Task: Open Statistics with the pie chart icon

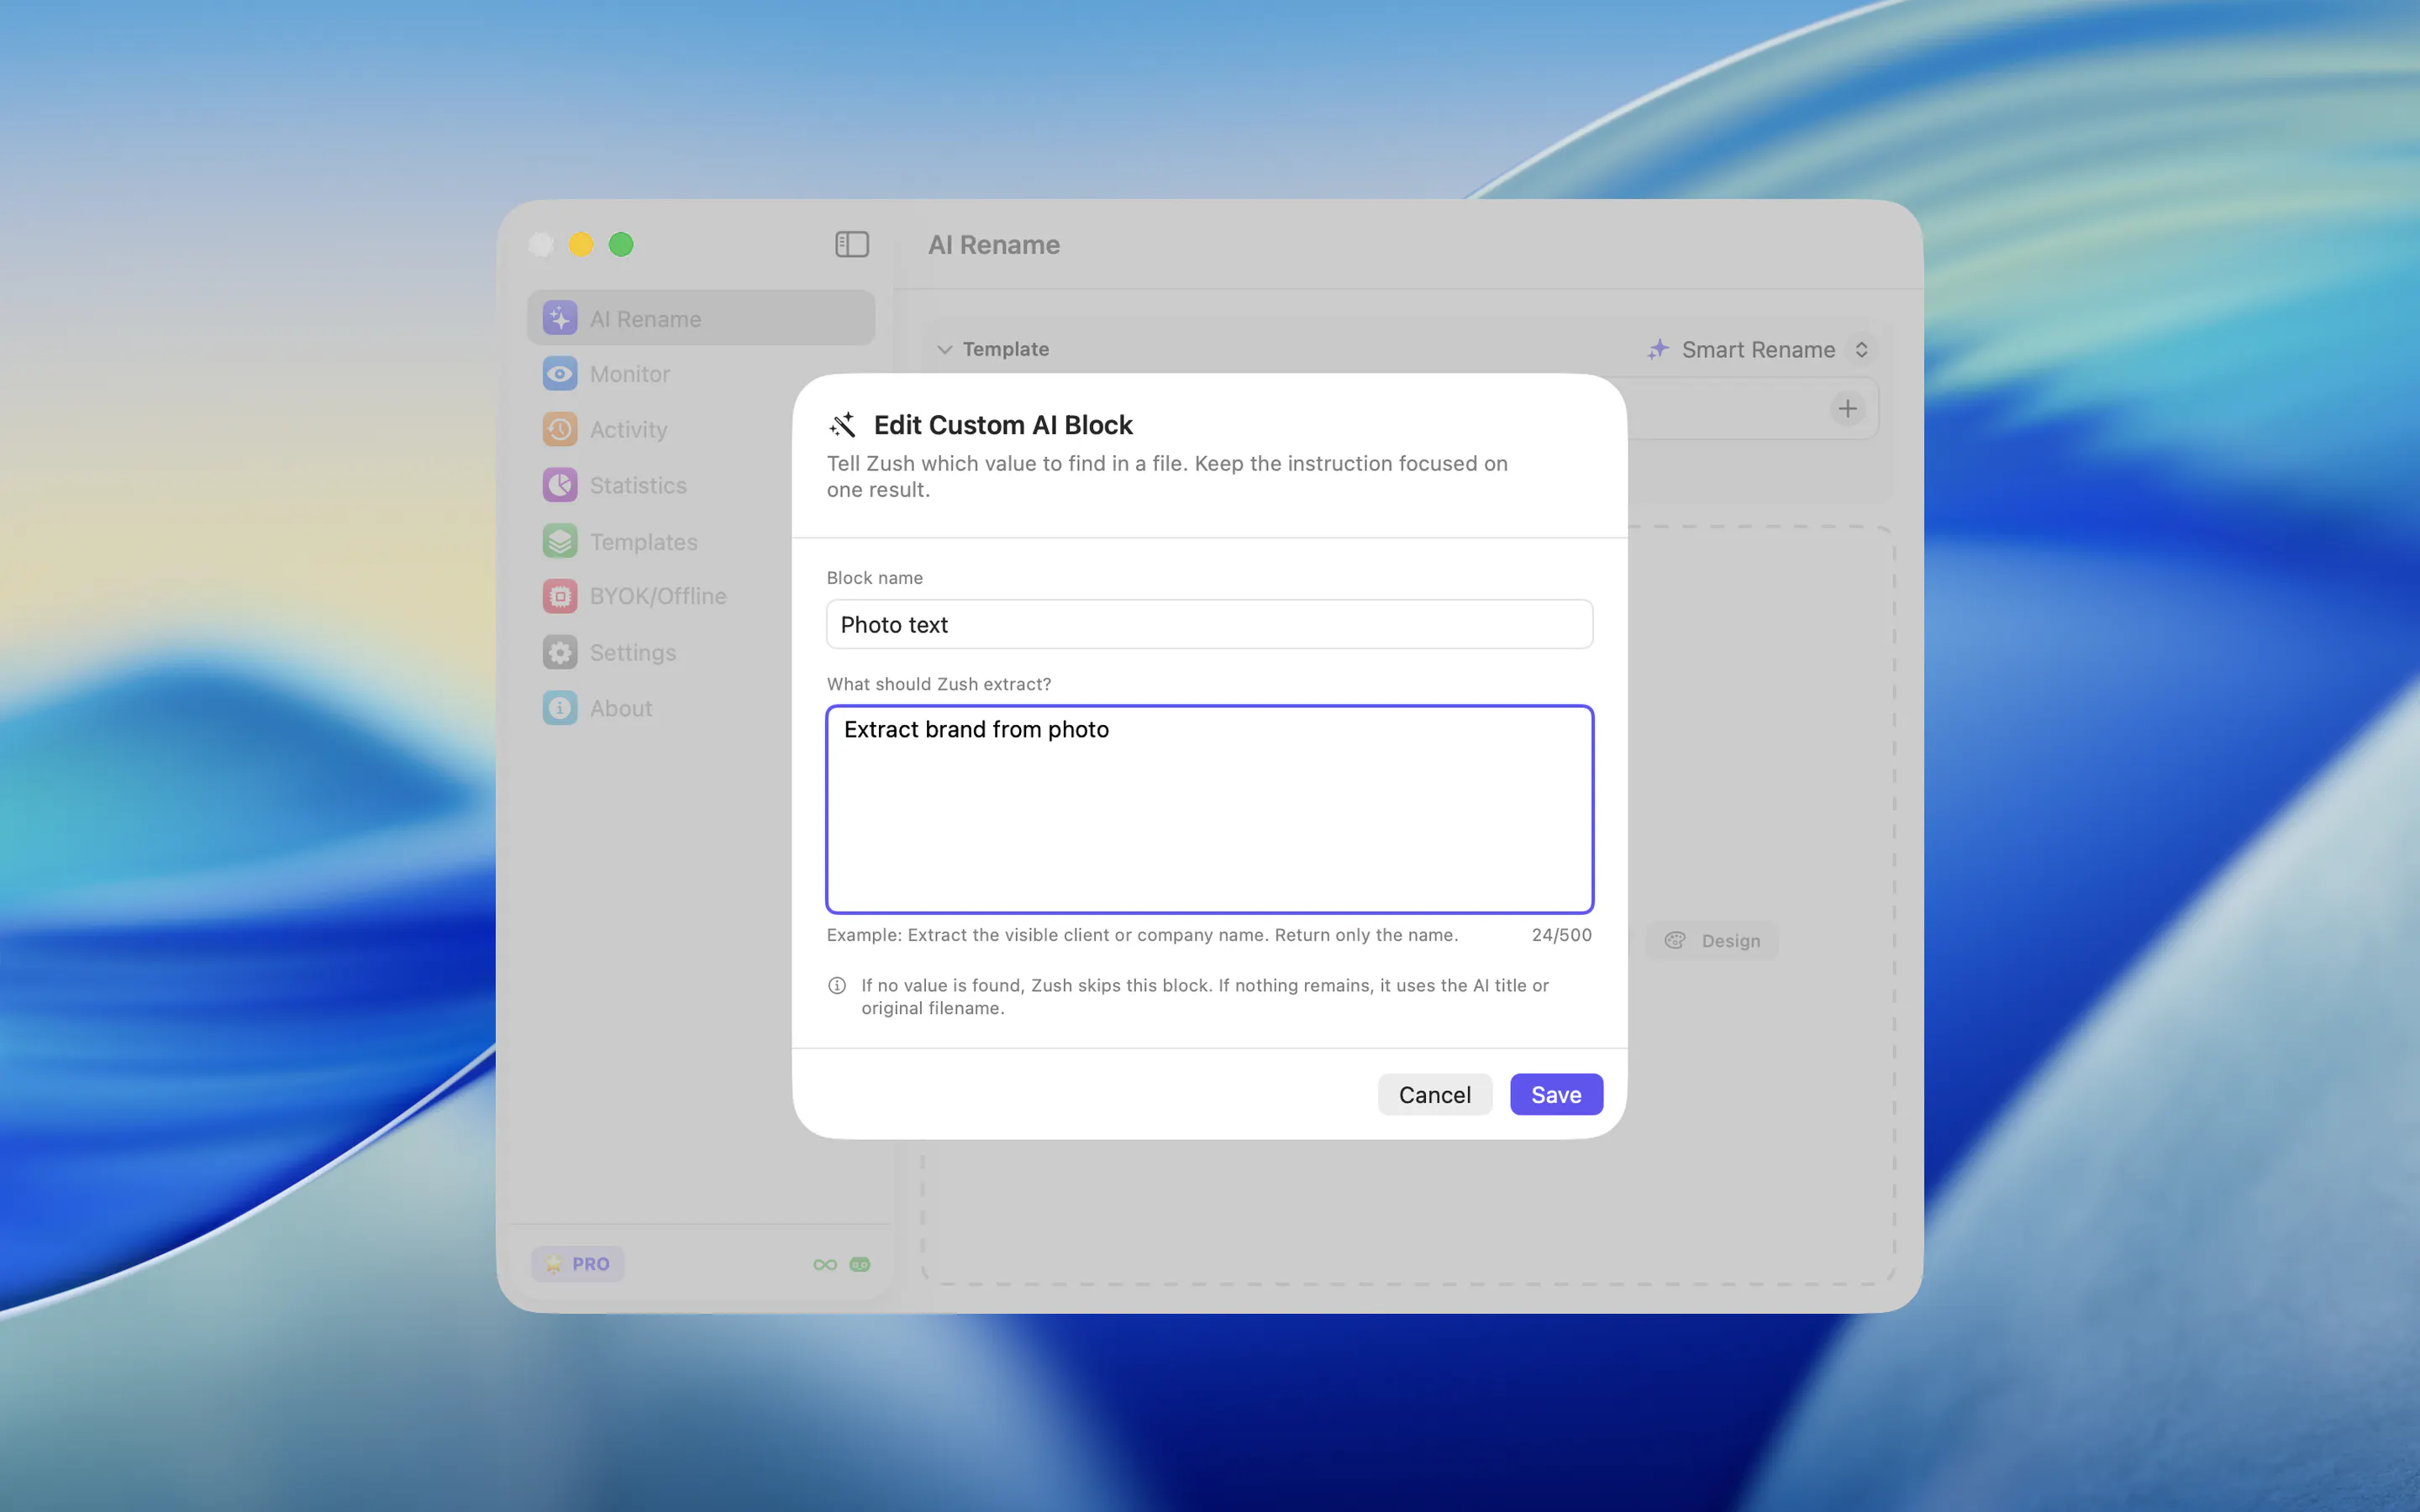Action: tap(560, 485)
